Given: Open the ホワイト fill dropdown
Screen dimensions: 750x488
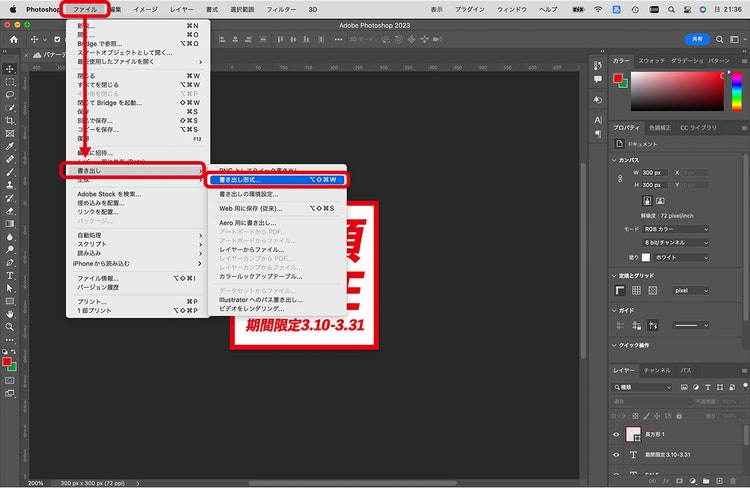Looking at the screenshot, I should [682, 257].
